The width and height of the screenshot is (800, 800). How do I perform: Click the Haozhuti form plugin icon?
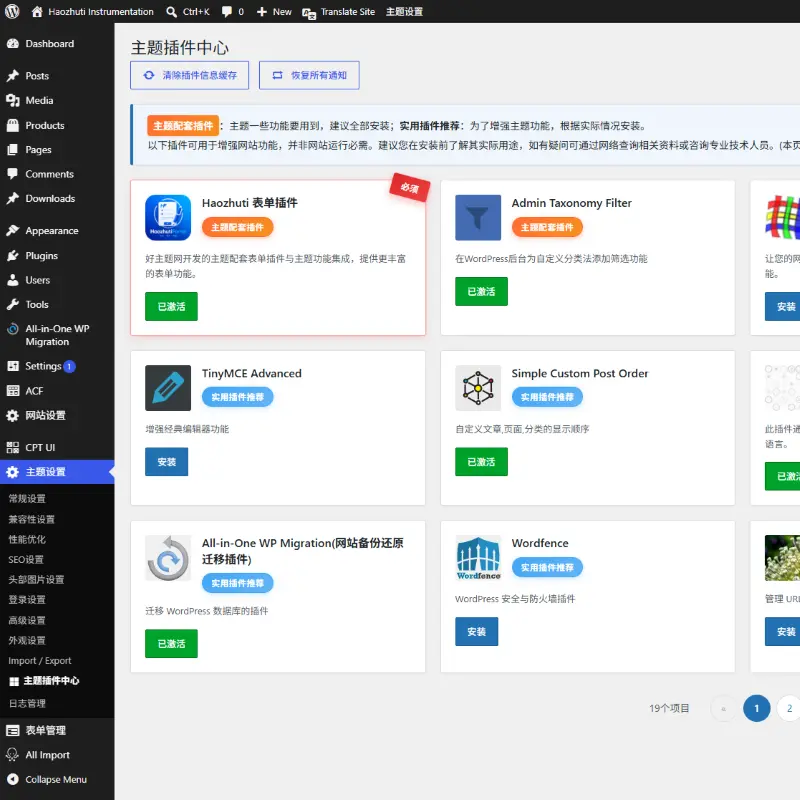pyautogui.click(x=168, y=218)
